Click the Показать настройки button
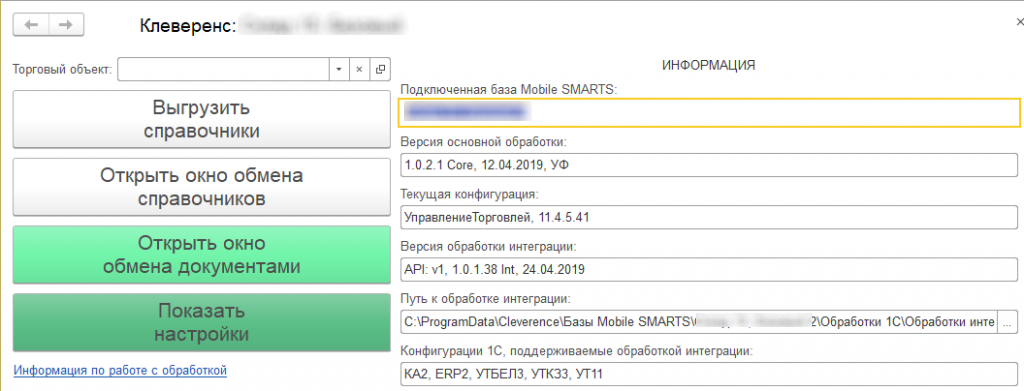1024x391 pixels. click(x=201, y=322)
